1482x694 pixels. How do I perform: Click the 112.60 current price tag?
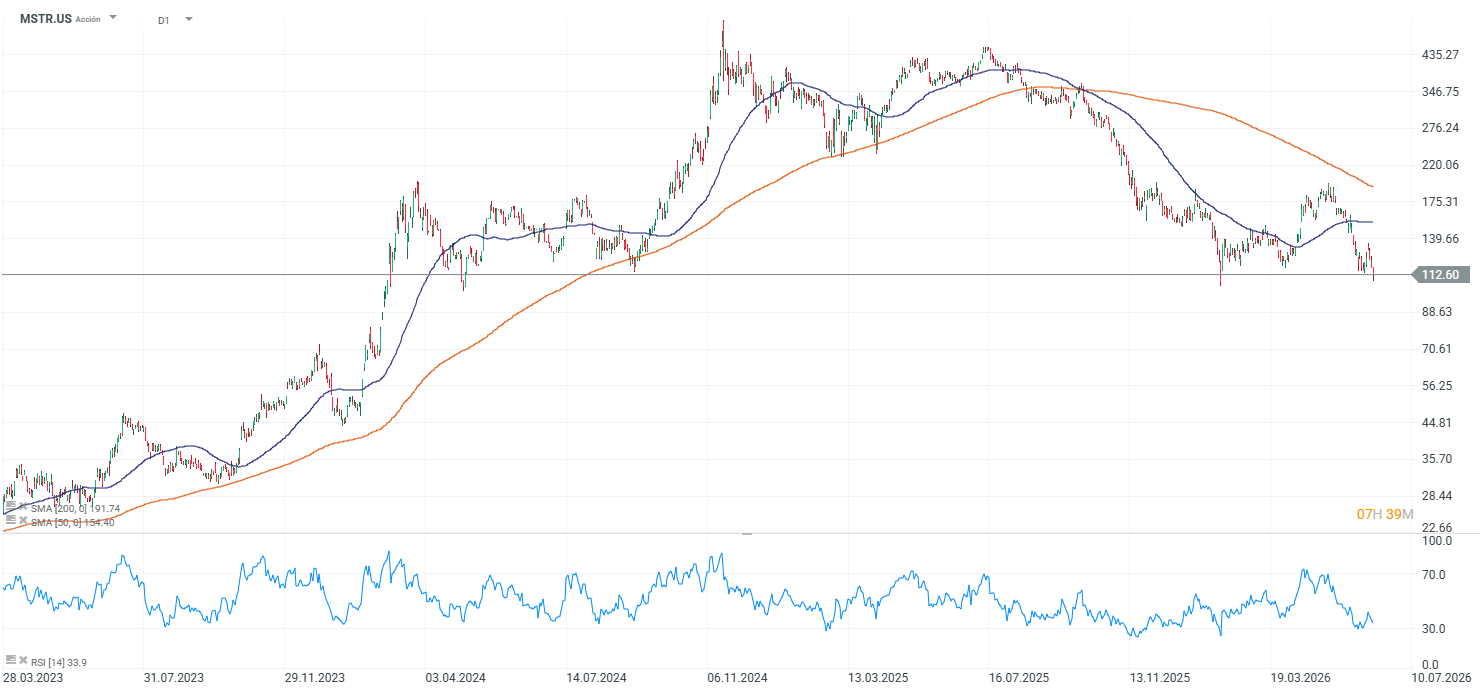click(x=1441, y=275)
